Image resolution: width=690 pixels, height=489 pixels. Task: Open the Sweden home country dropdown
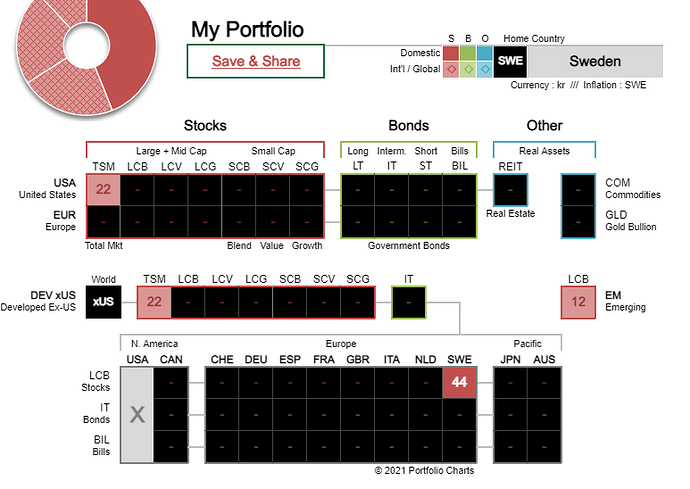click(595, 61)
